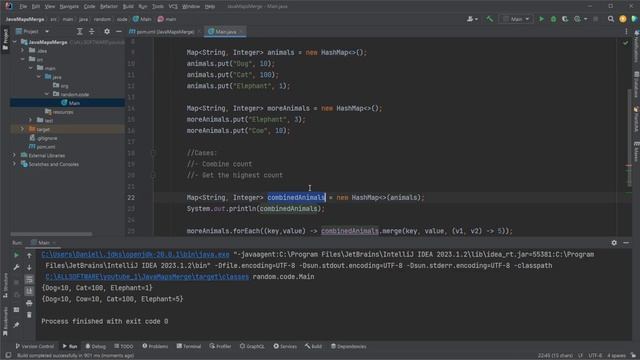
Task: Expand the .idea folder
Action: tap(23, 51)
